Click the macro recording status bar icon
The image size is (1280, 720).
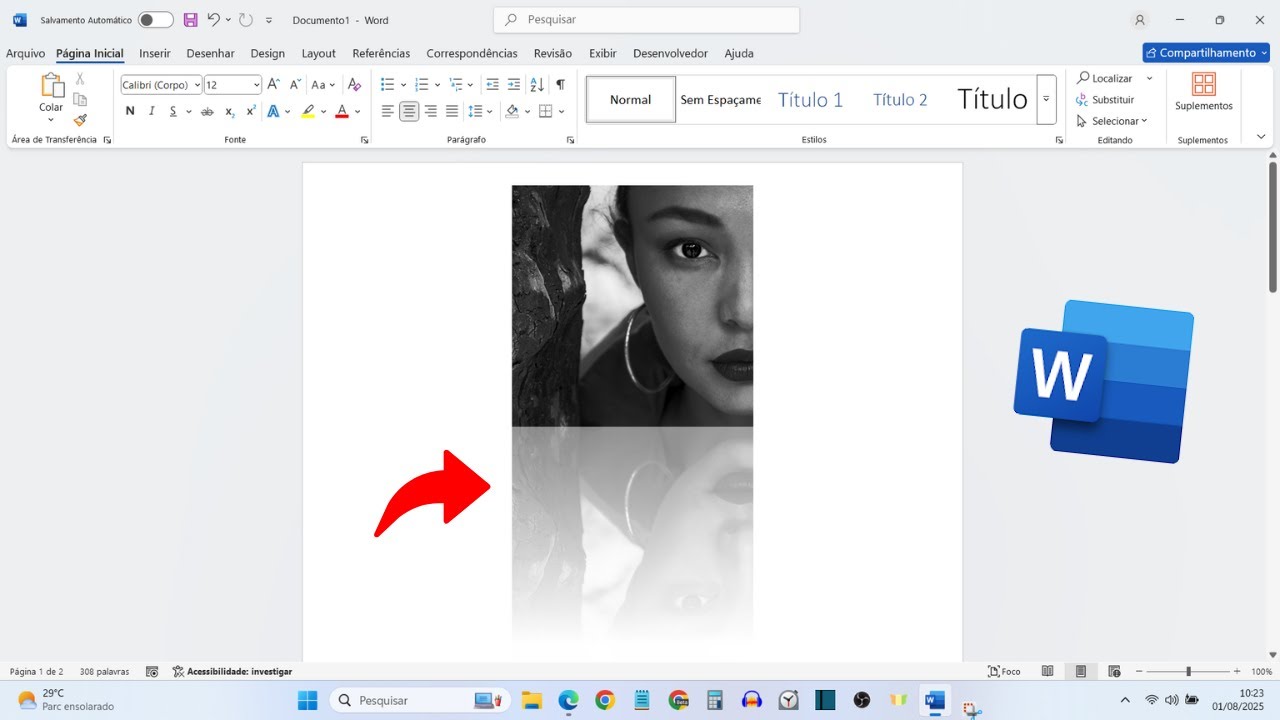[152, 672]
